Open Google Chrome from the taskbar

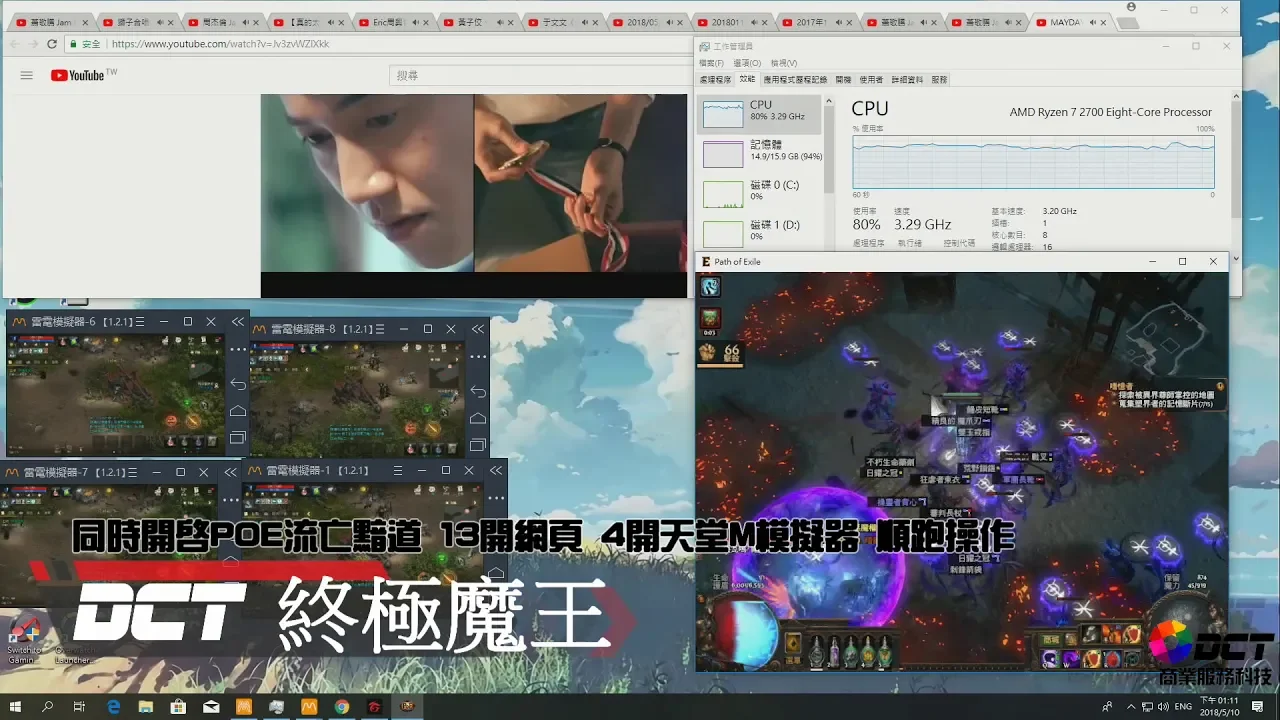pyautogui.click(x=342, y=706)
